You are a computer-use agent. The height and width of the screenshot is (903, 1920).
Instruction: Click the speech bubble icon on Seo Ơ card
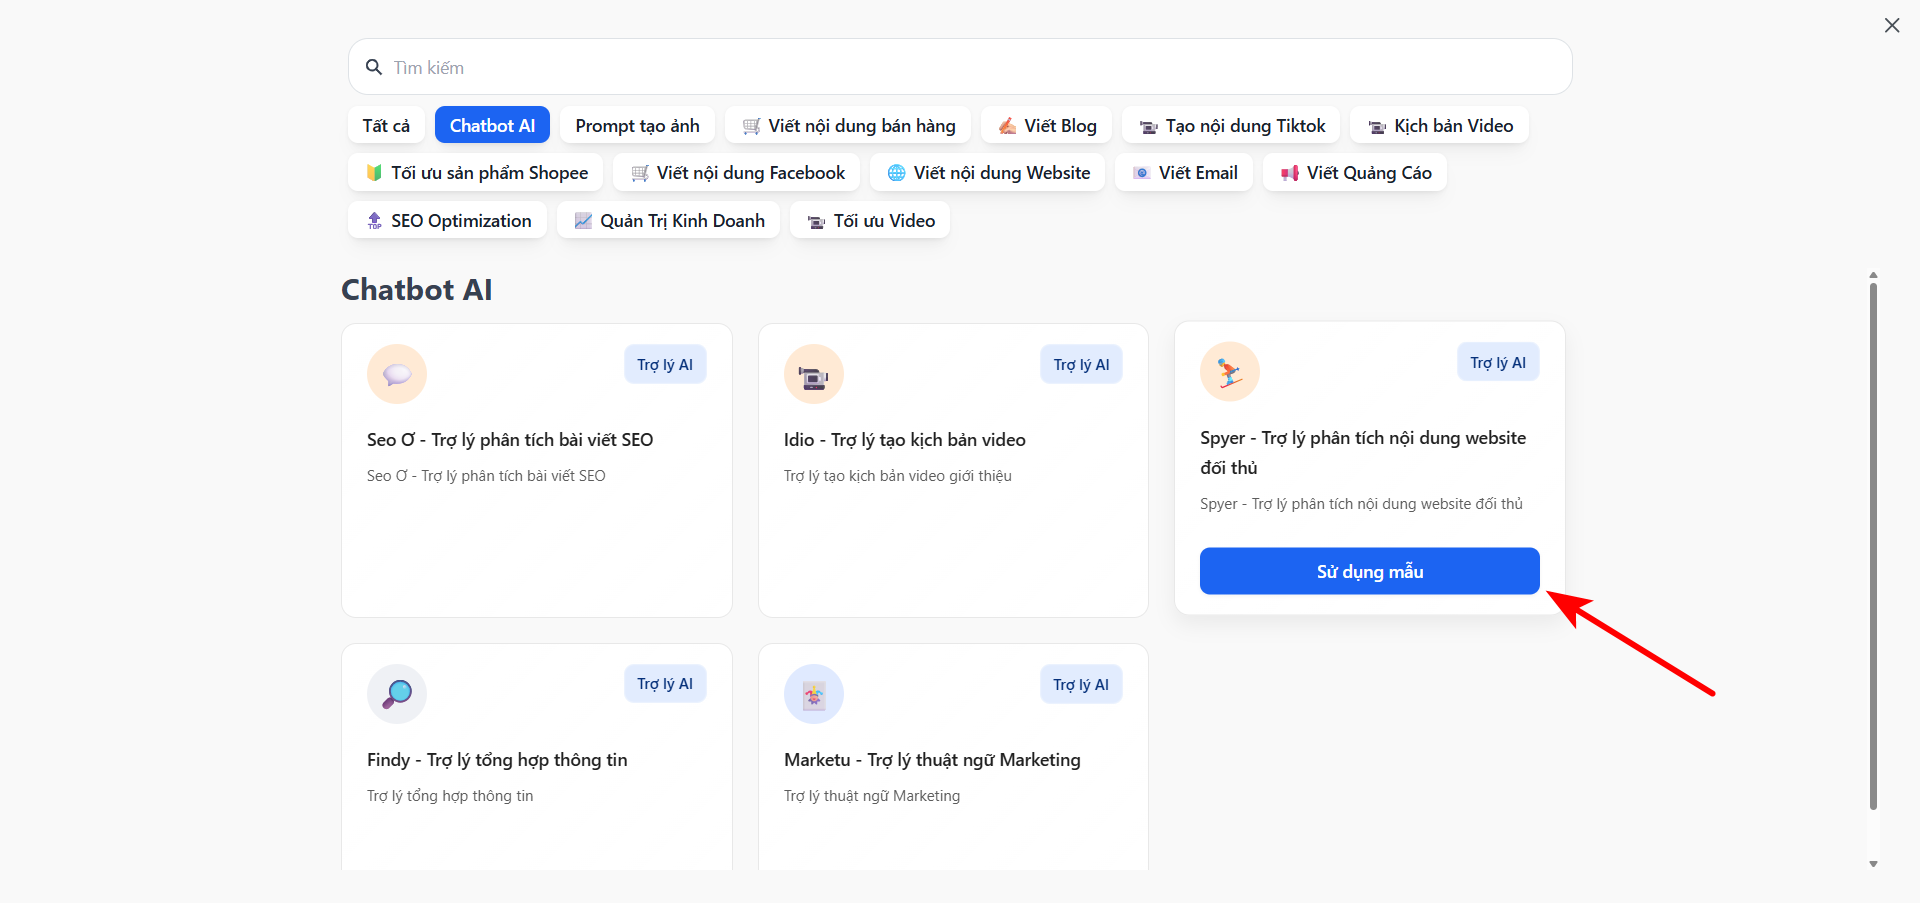tap(397, 374)
